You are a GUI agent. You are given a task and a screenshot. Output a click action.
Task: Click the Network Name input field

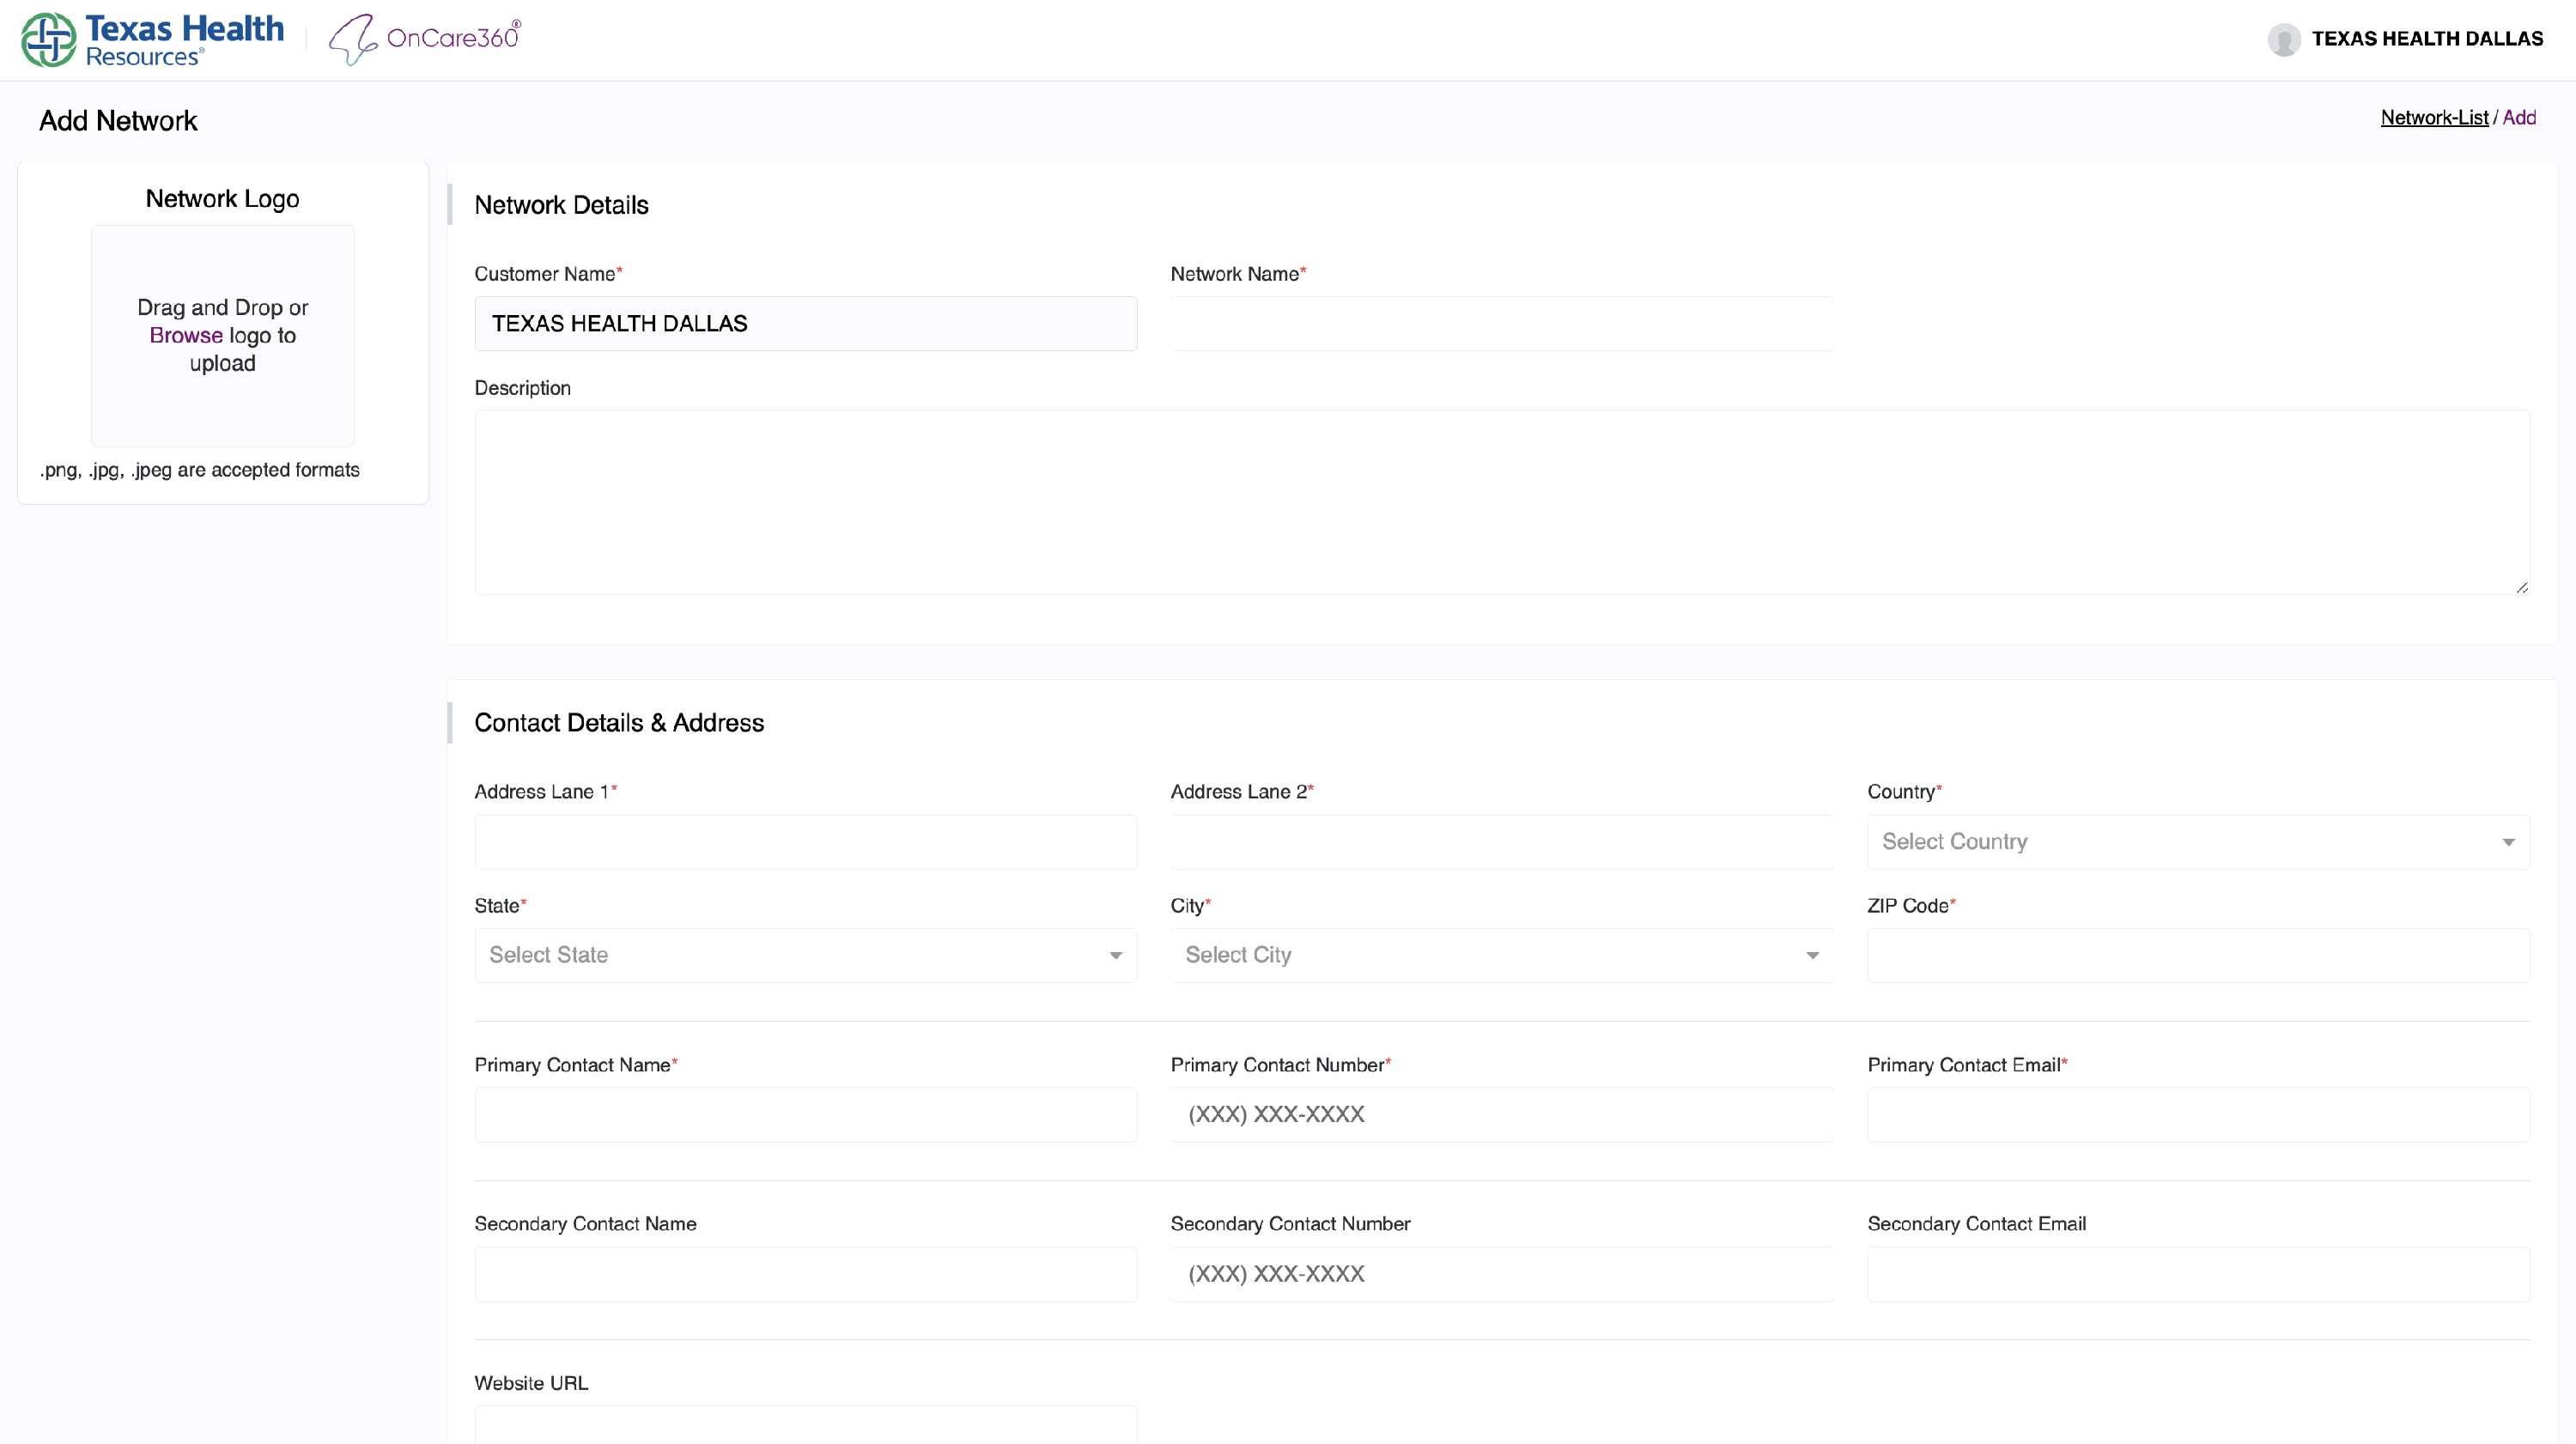tap(1501, 324)
